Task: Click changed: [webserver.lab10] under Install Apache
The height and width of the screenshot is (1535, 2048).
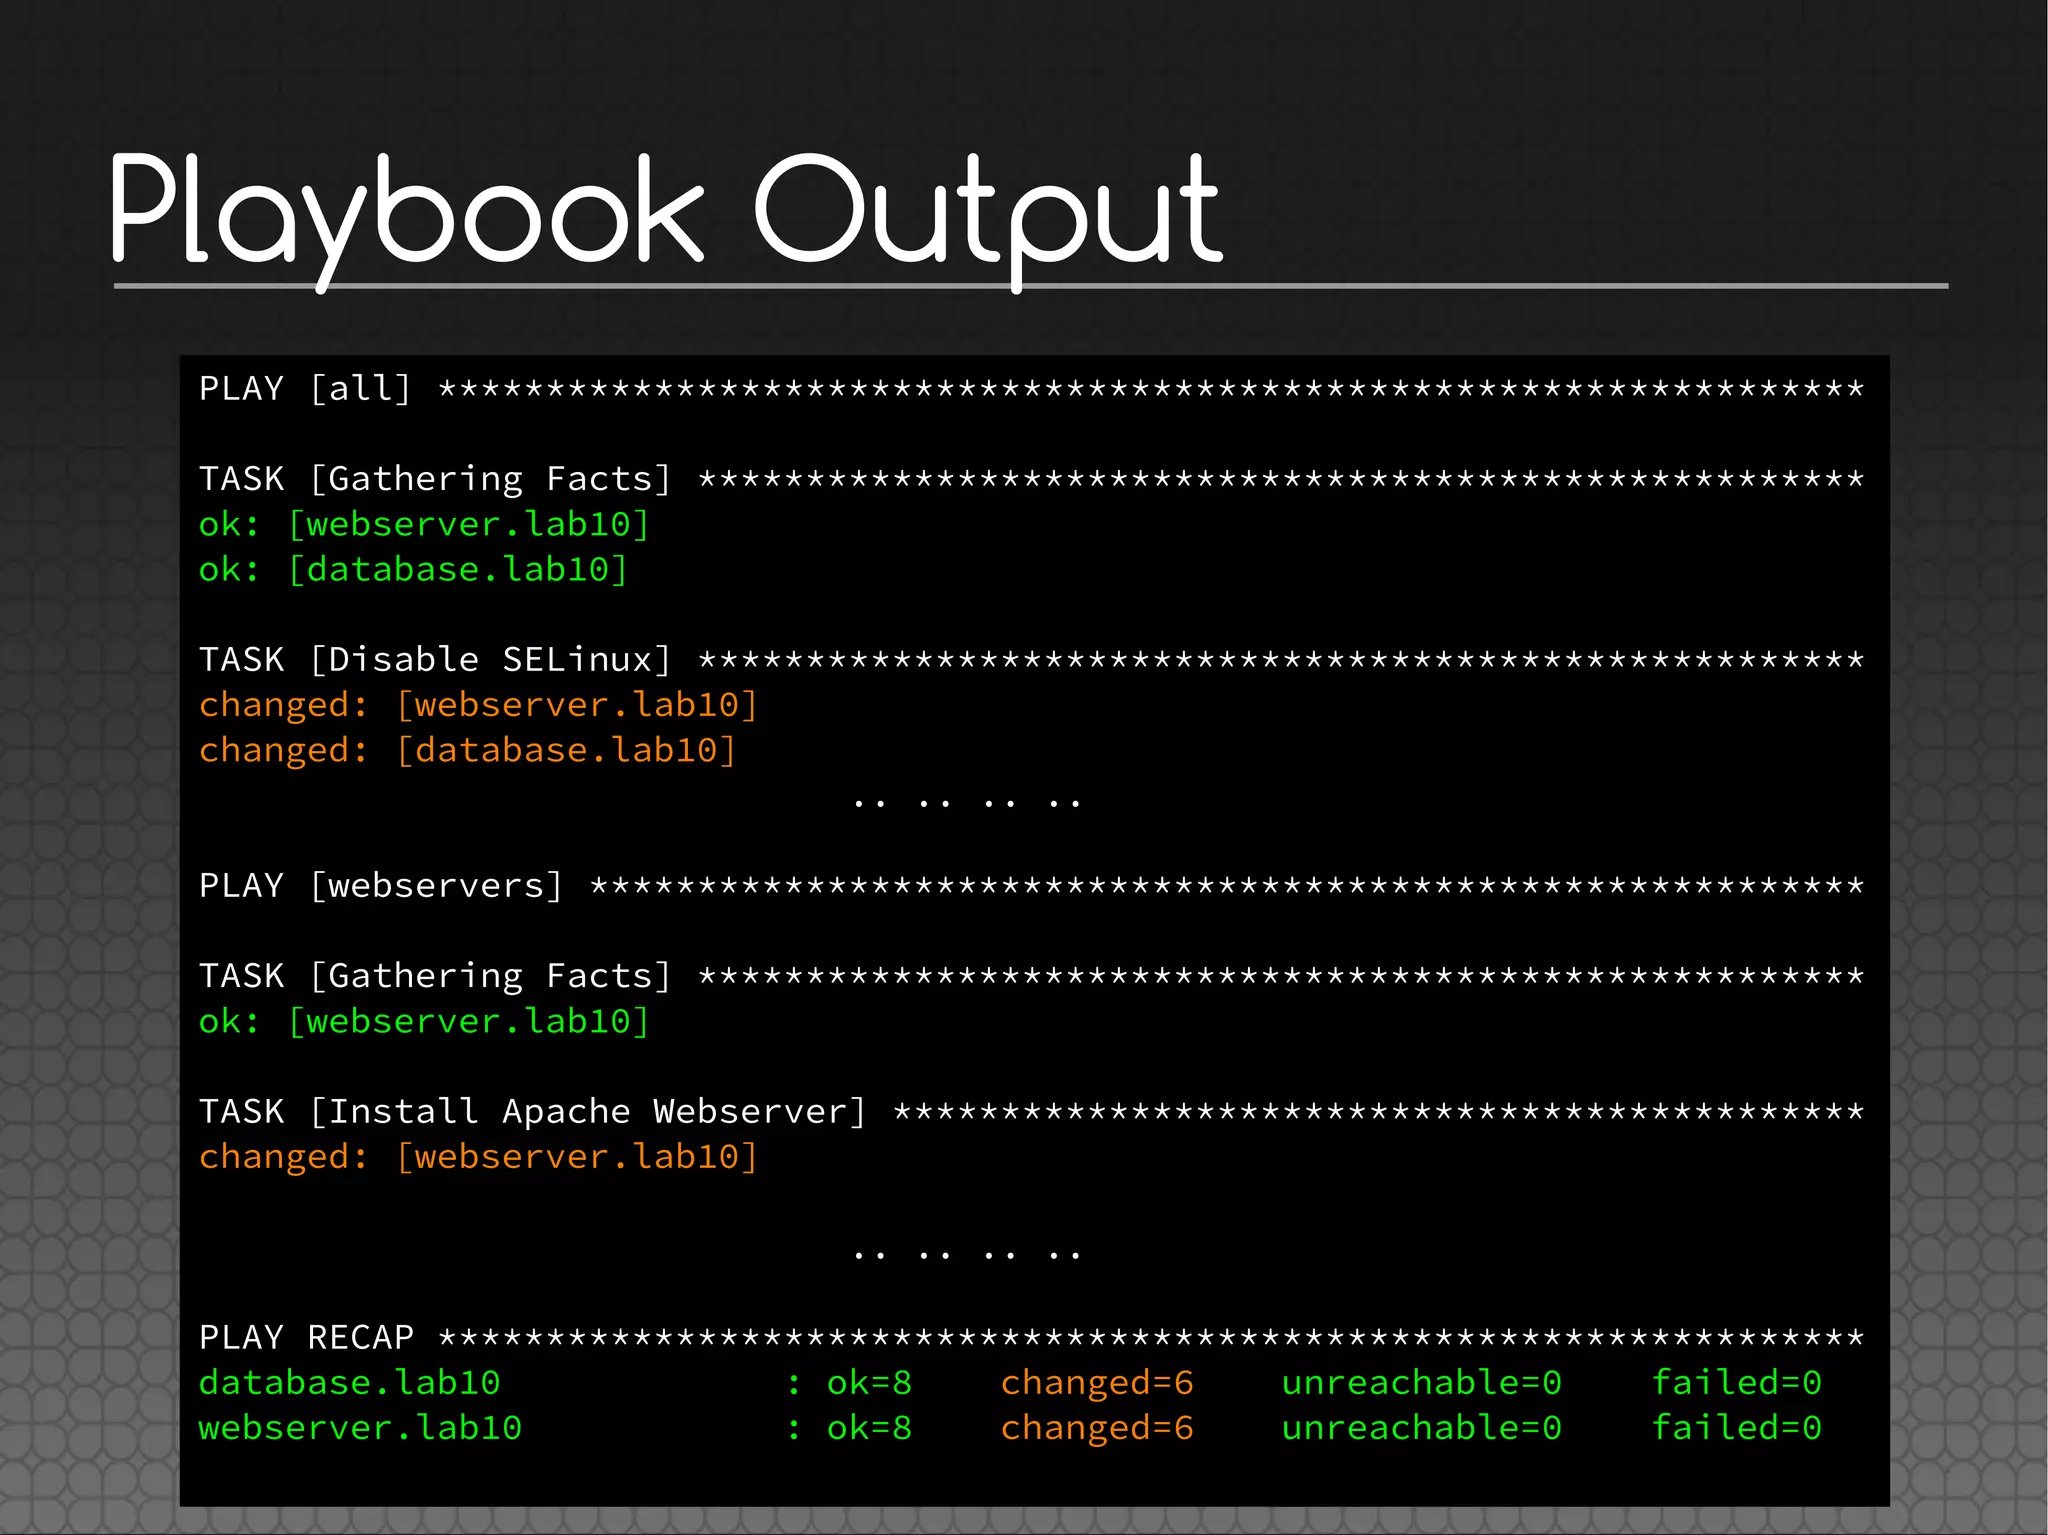Action: (x=478, y=1157)
